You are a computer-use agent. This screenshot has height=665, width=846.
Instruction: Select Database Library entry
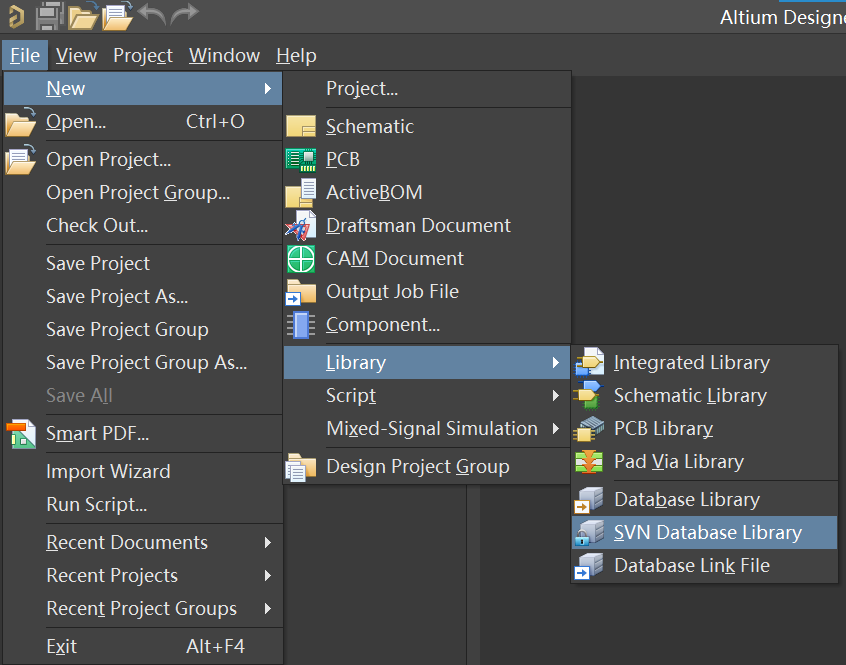(705, 500)
